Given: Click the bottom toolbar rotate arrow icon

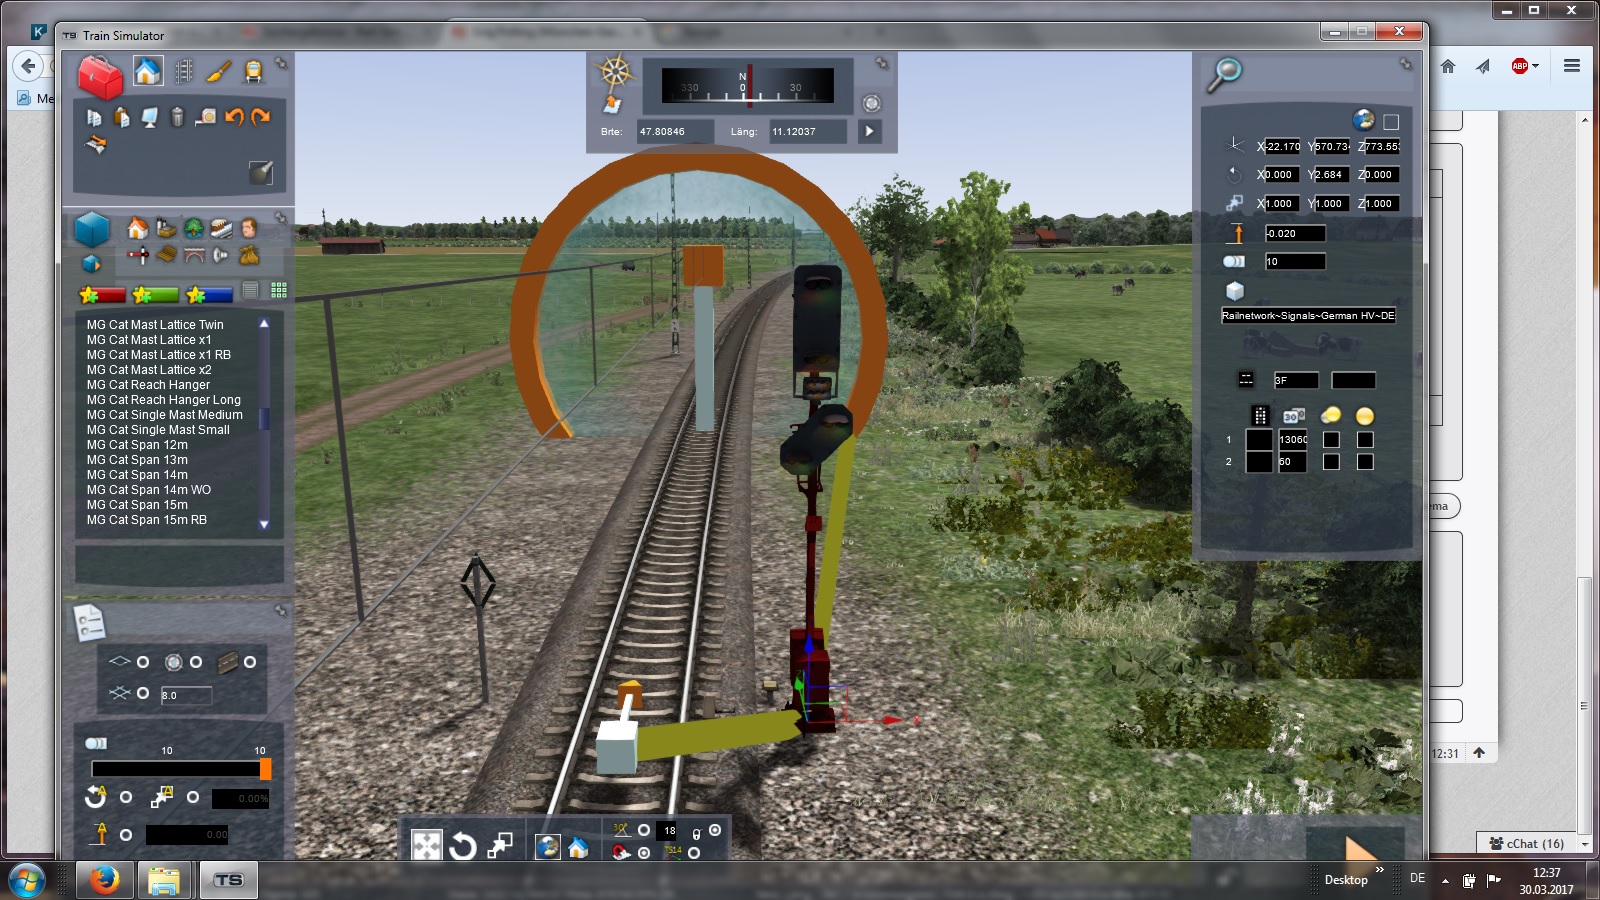Looking at the screenshot, I should [x=462, y=847].
